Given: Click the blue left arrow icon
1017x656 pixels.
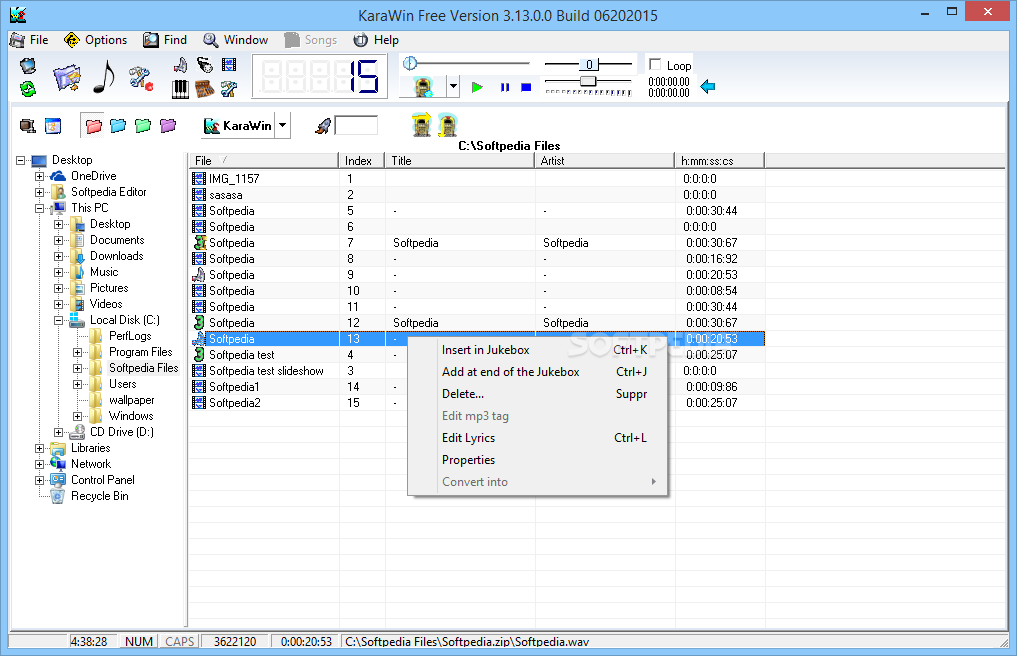Looking at the screenshot, I should (708, 86).
